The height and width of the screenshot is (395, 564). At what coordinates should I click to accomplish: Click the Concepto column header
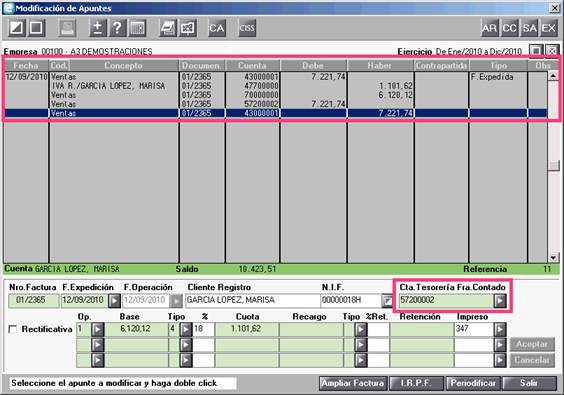pyautogui.click(x=123, y=65)
